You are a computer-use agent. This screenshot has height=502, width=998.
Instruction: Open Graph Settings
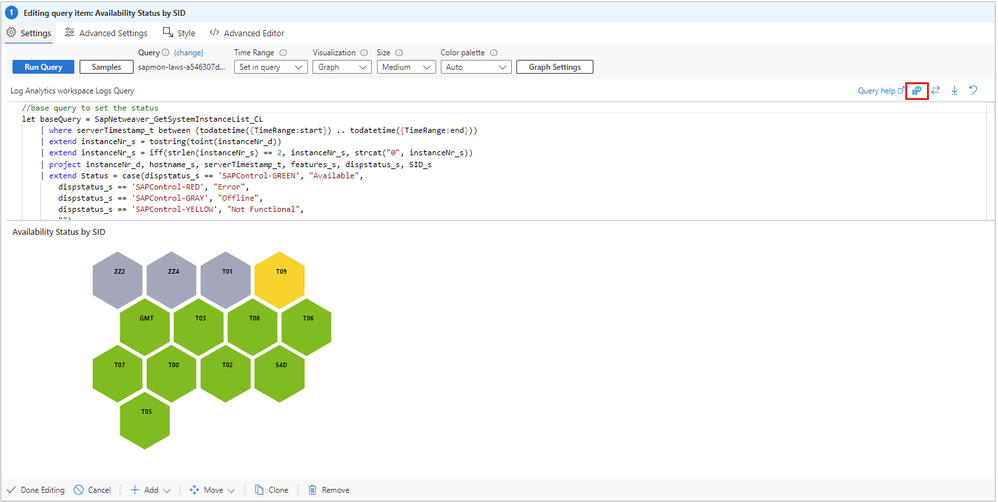554,67
